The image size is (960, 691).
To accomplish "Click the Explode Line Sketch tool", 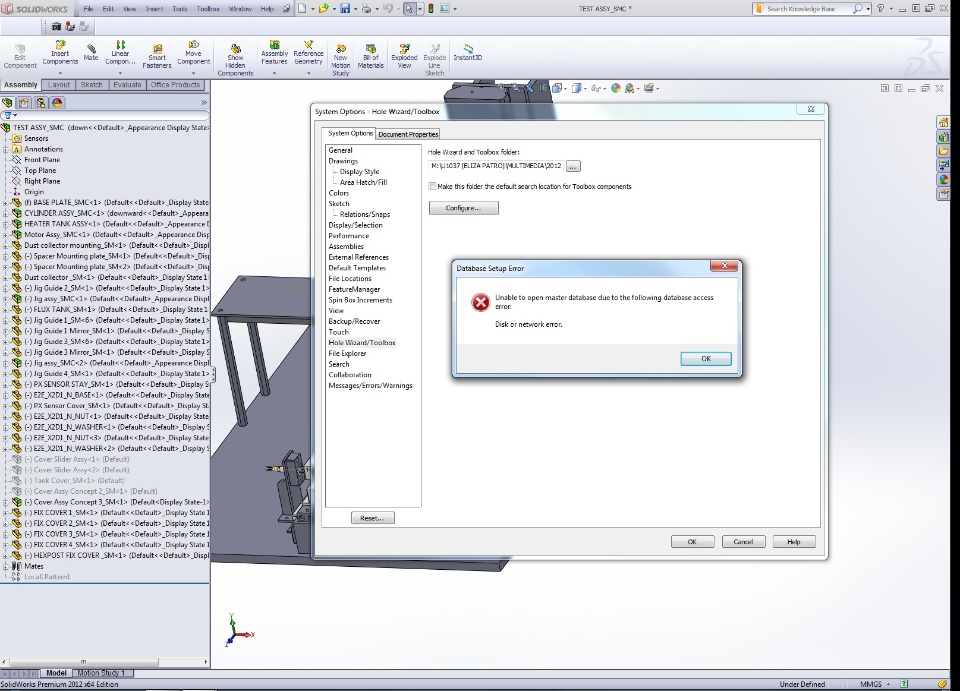I will click(x=434, y=60).
